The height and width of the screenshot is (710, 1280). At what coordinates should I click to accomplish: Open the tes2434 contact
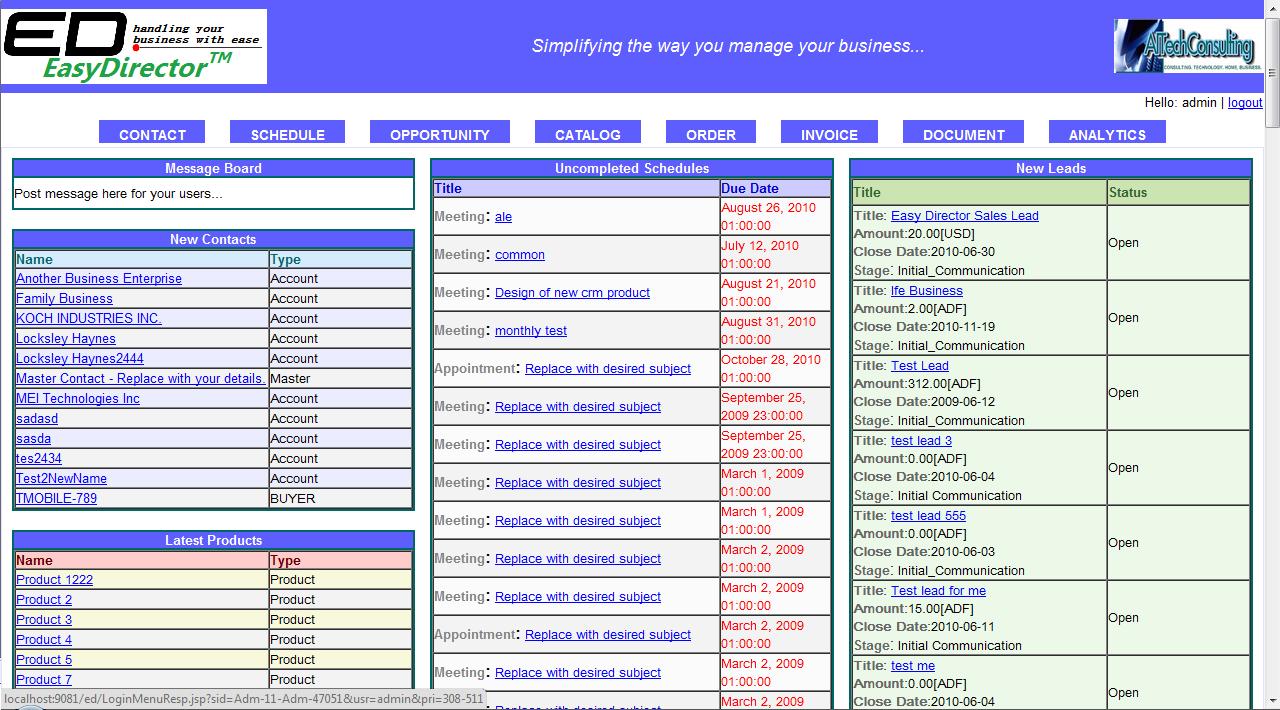(39, 459)
